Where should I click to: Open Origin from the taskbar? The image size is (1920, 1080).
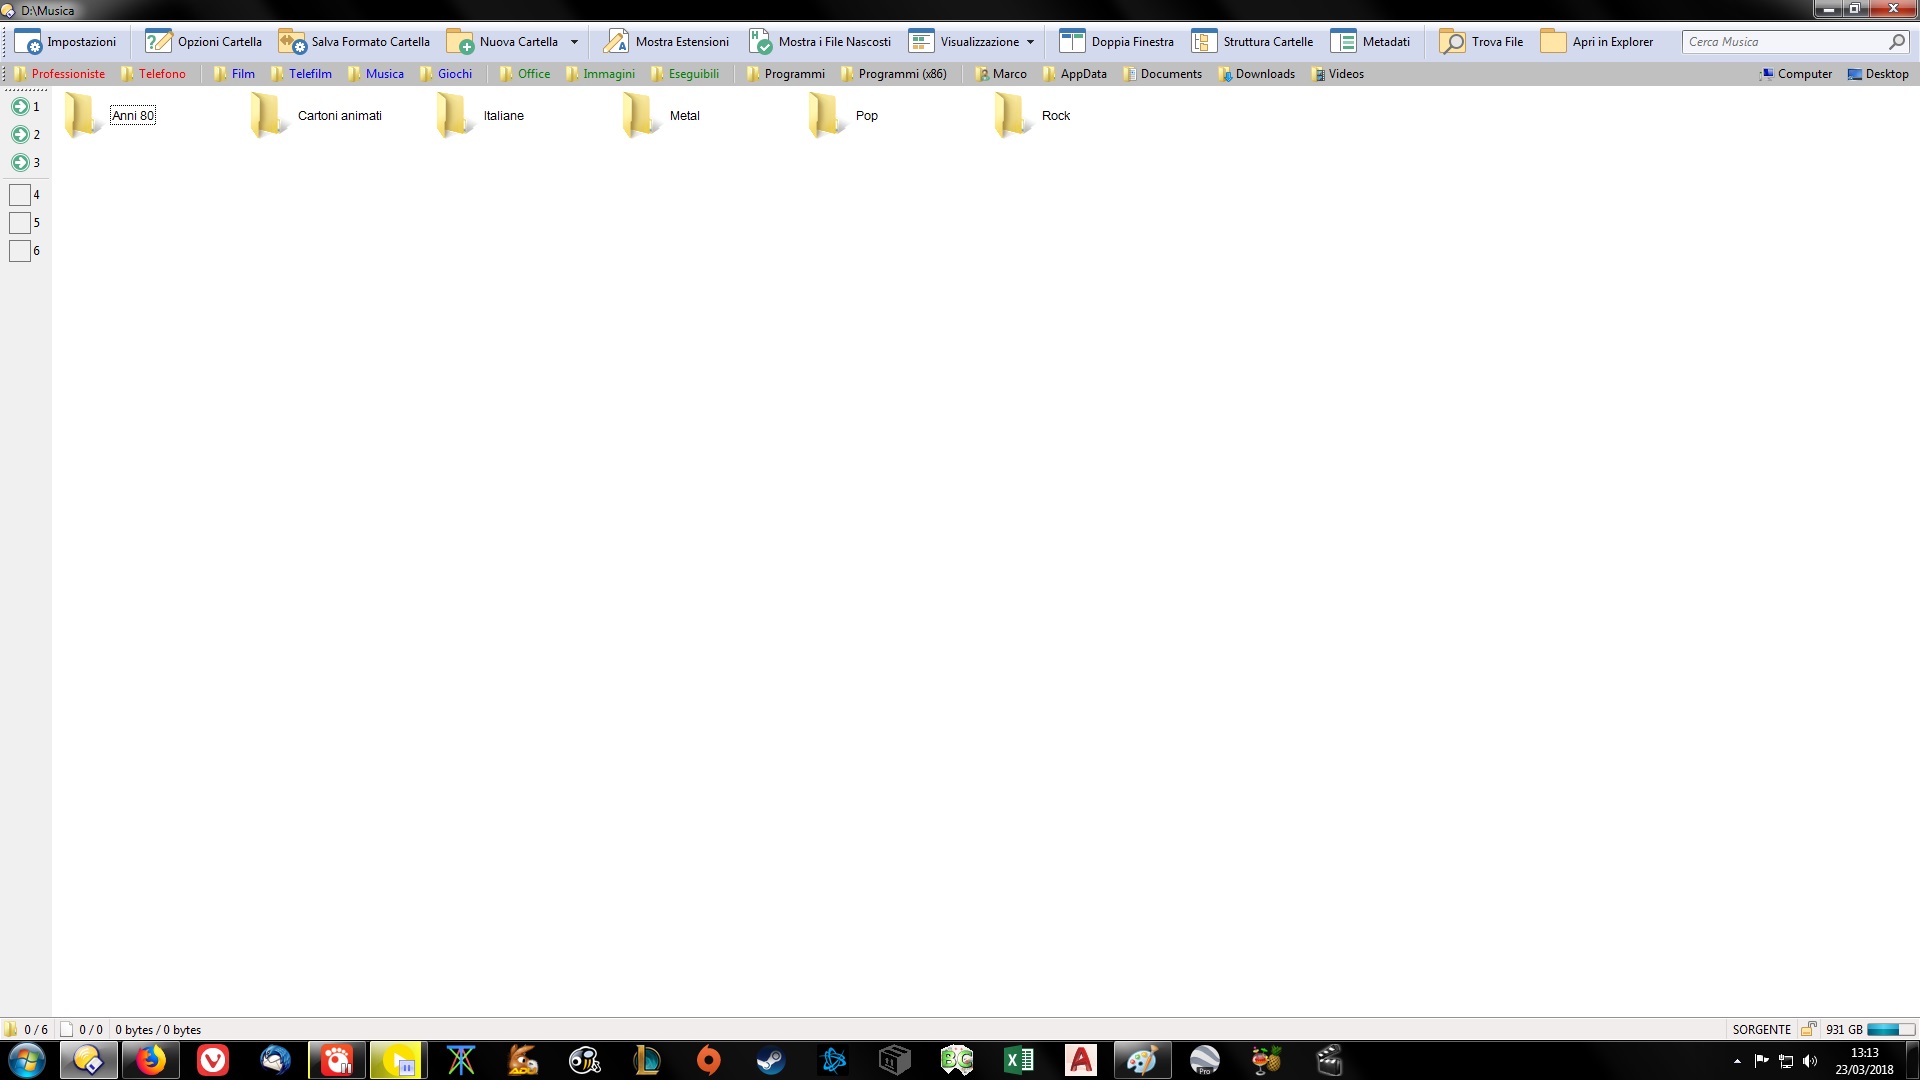point(709,1060)
